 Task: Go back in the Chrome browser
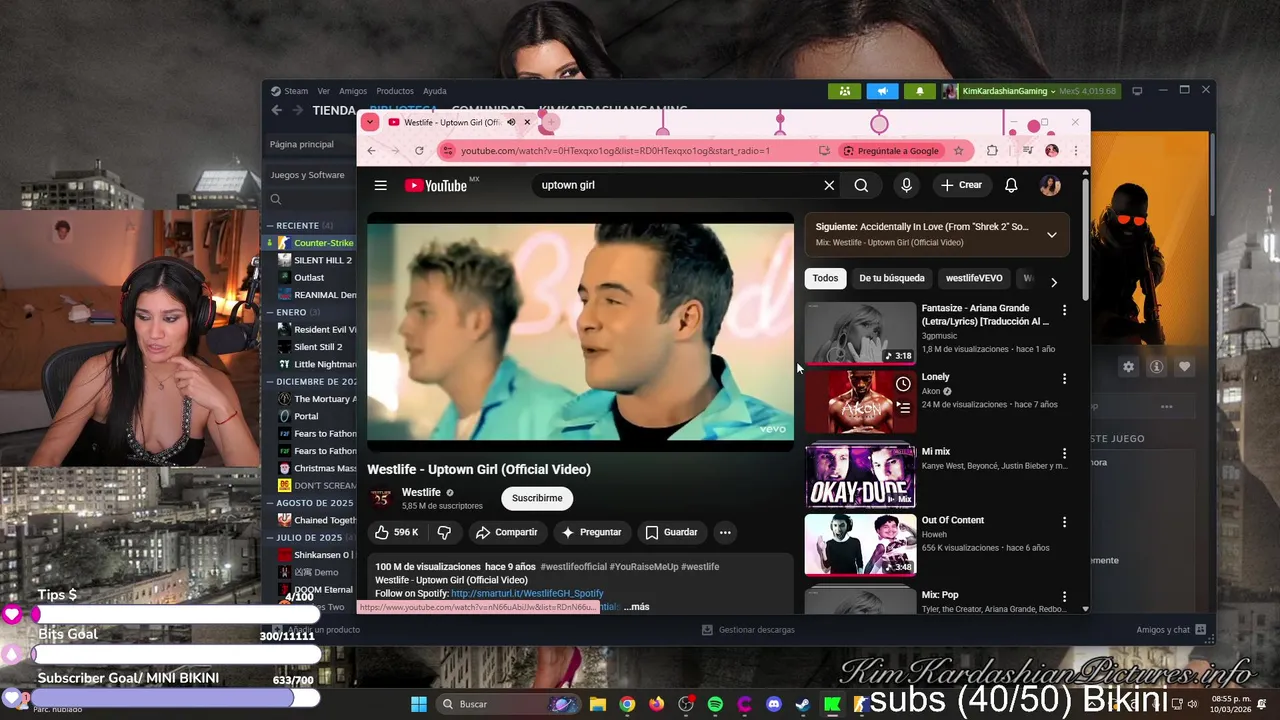(x=371, y=151)
